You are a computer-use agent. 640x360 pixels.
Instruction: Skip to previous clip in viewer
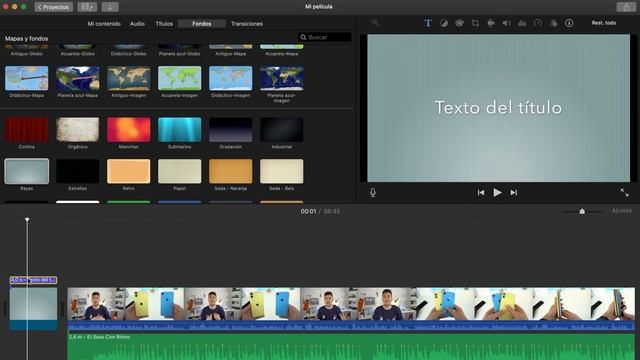[481, 192]
